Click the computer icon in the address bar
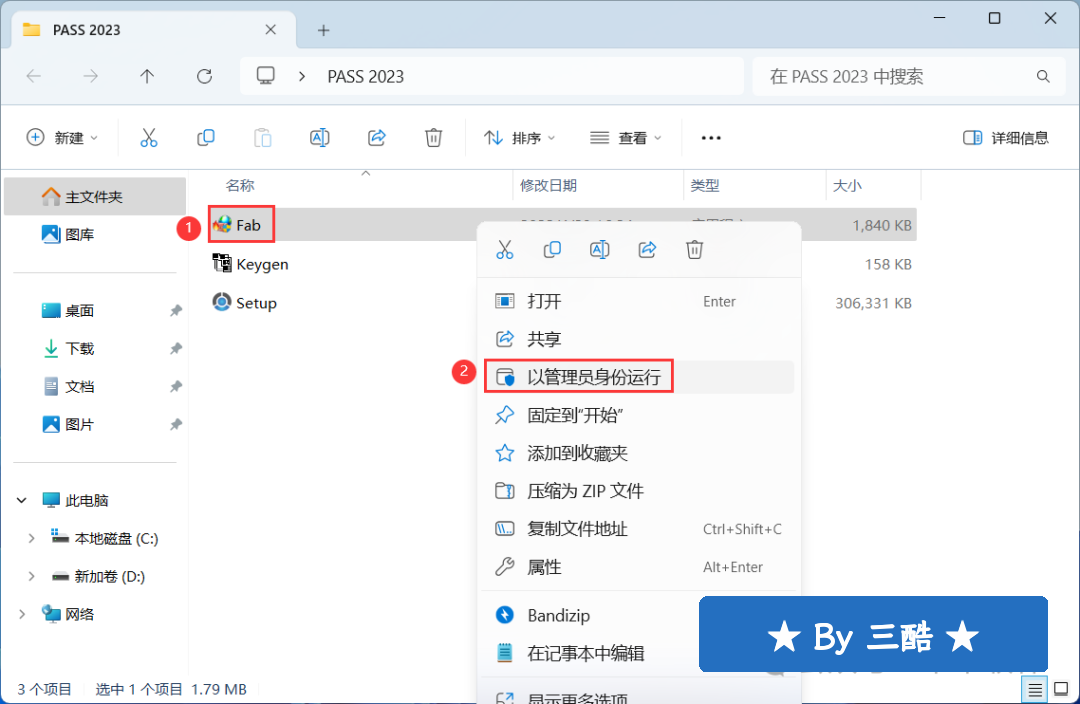 (266, 76)
